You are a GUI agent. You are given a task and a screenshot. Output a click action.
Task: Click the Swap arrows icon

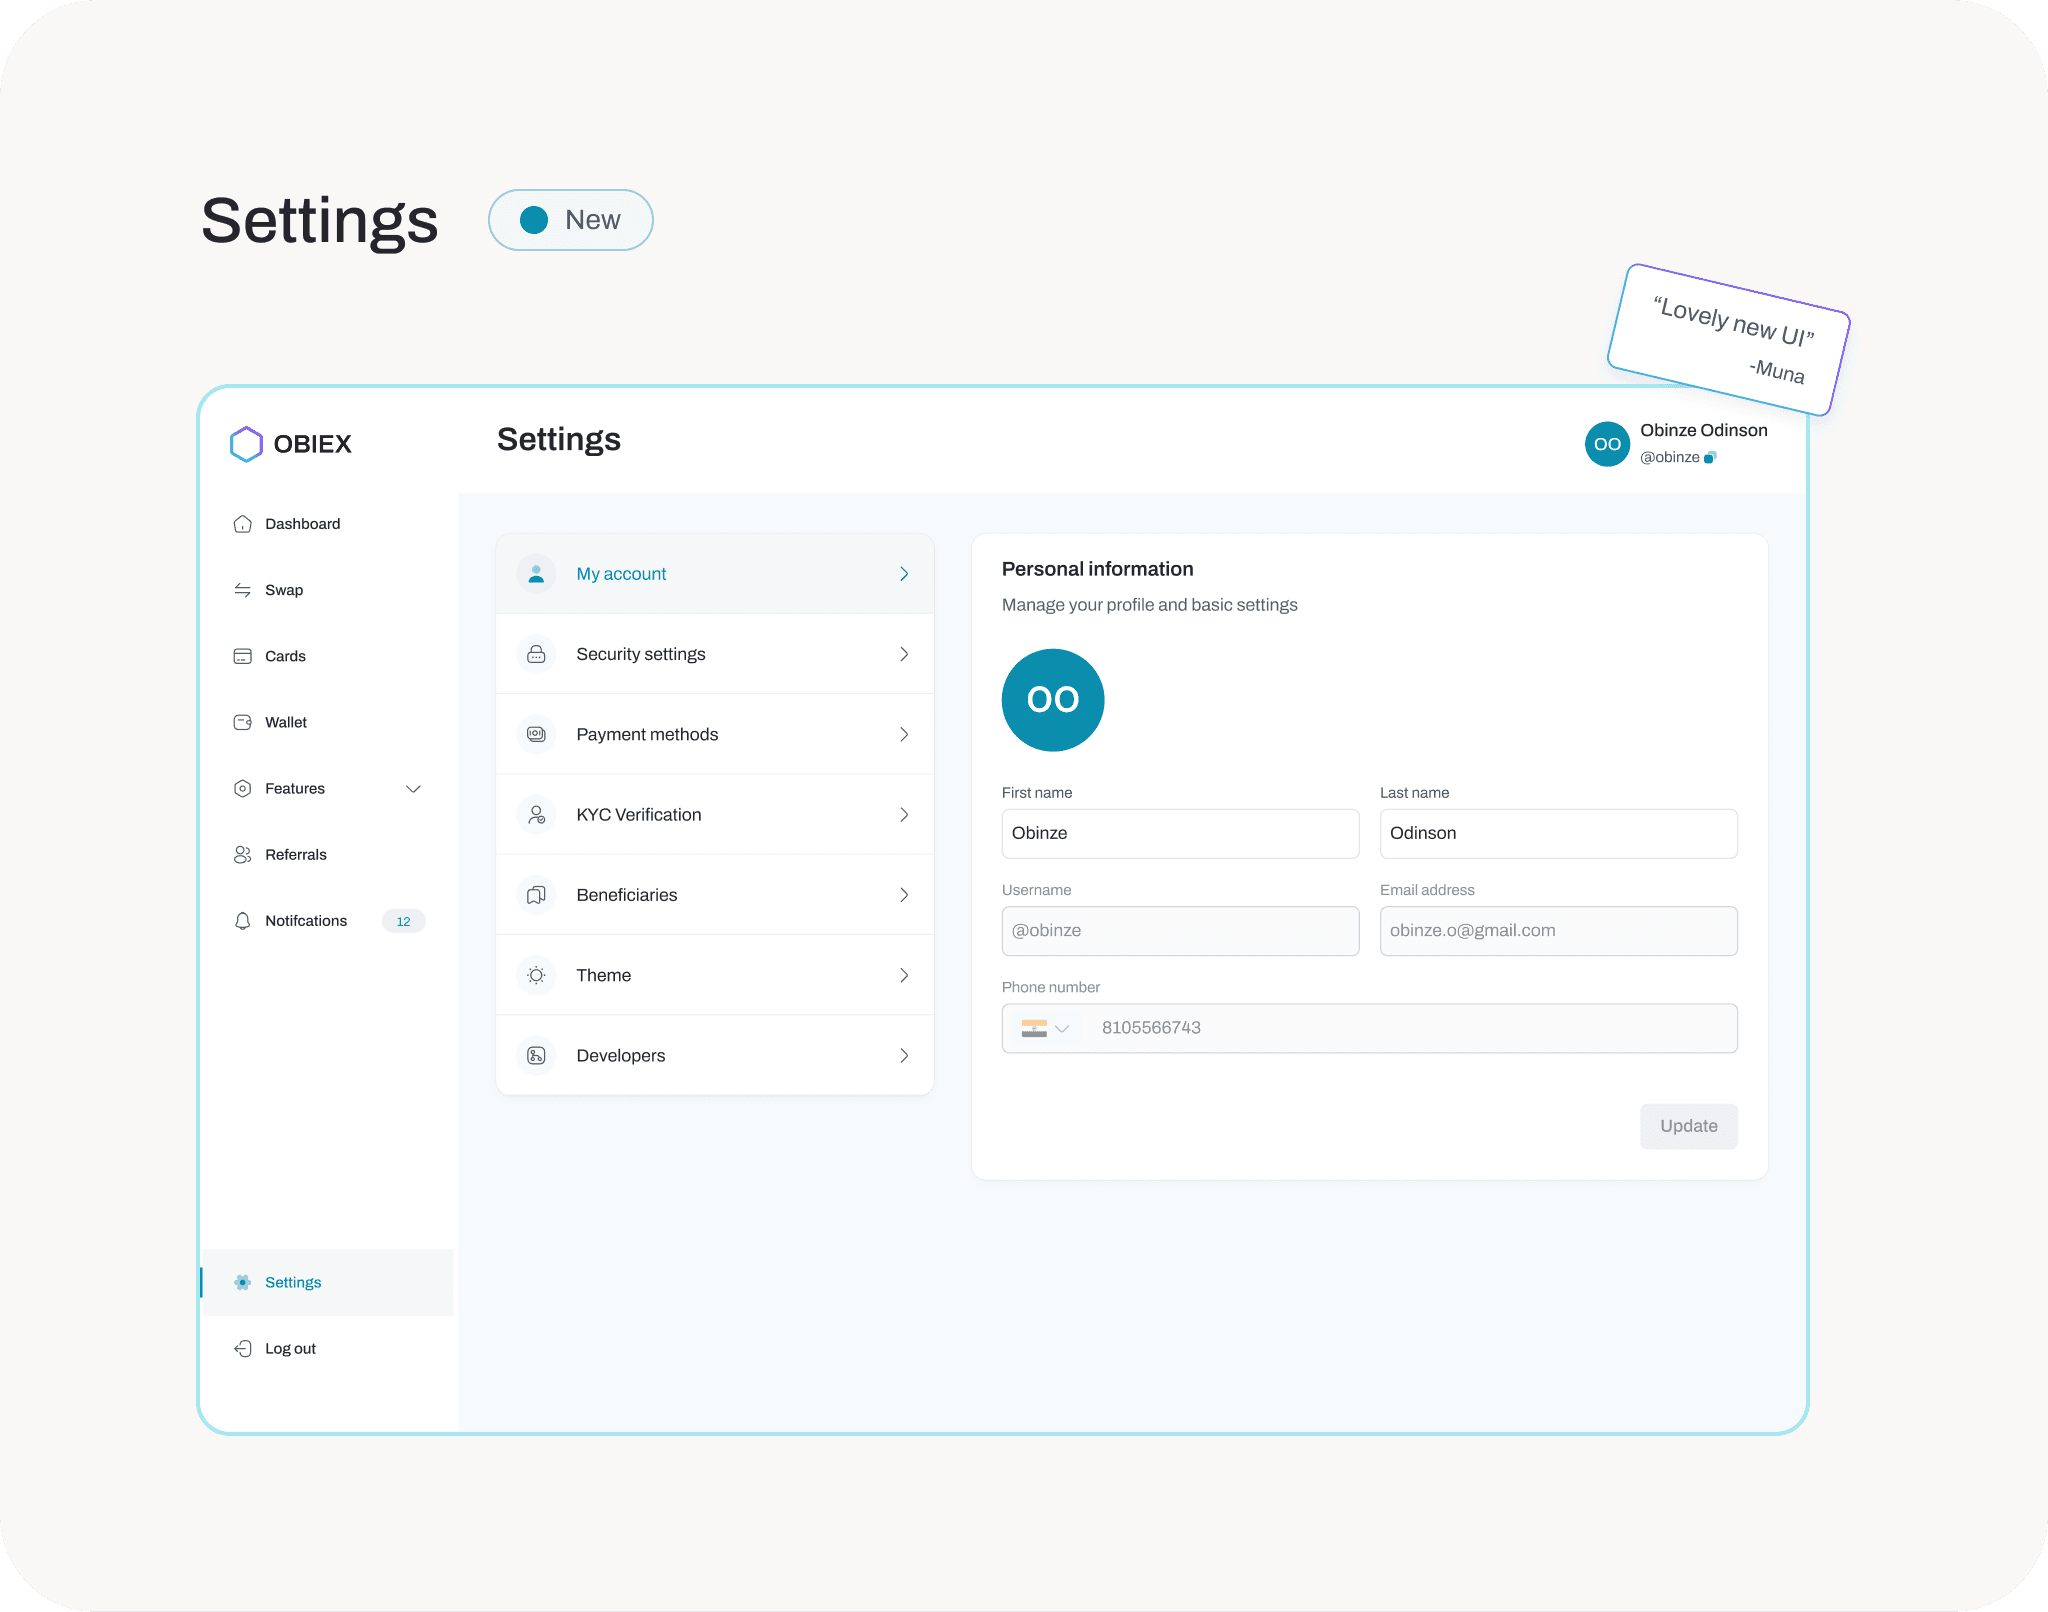click(242, 590)
